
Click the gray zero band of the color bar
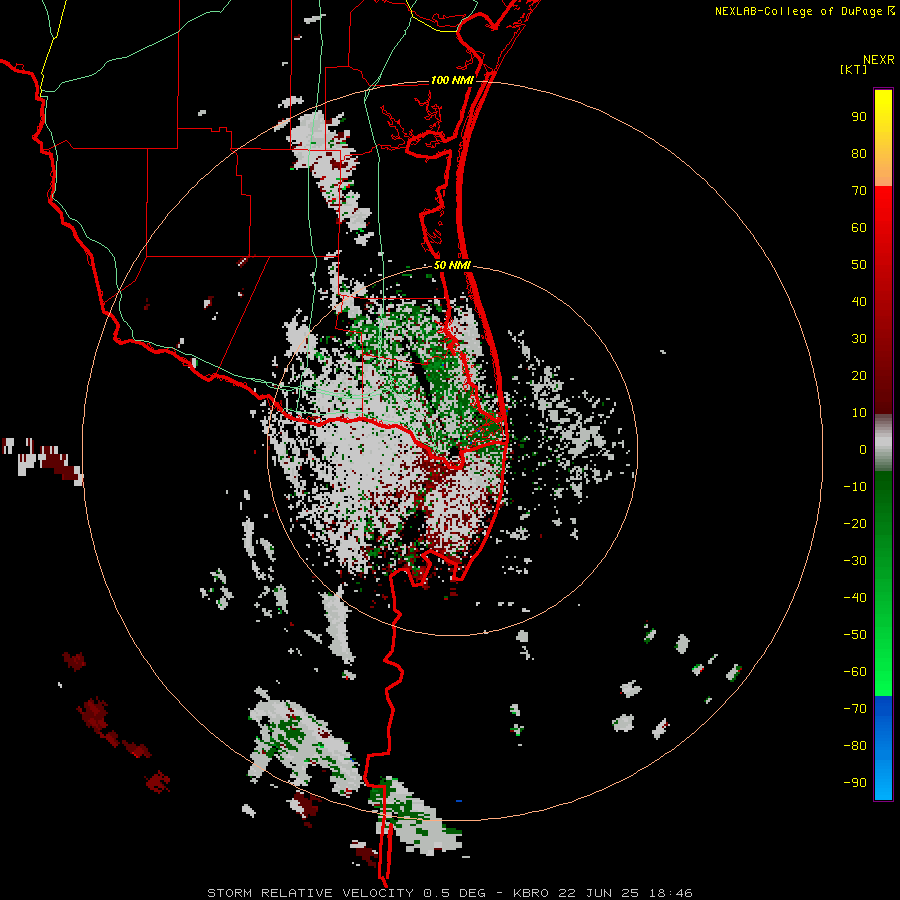(x=883, y=443)
